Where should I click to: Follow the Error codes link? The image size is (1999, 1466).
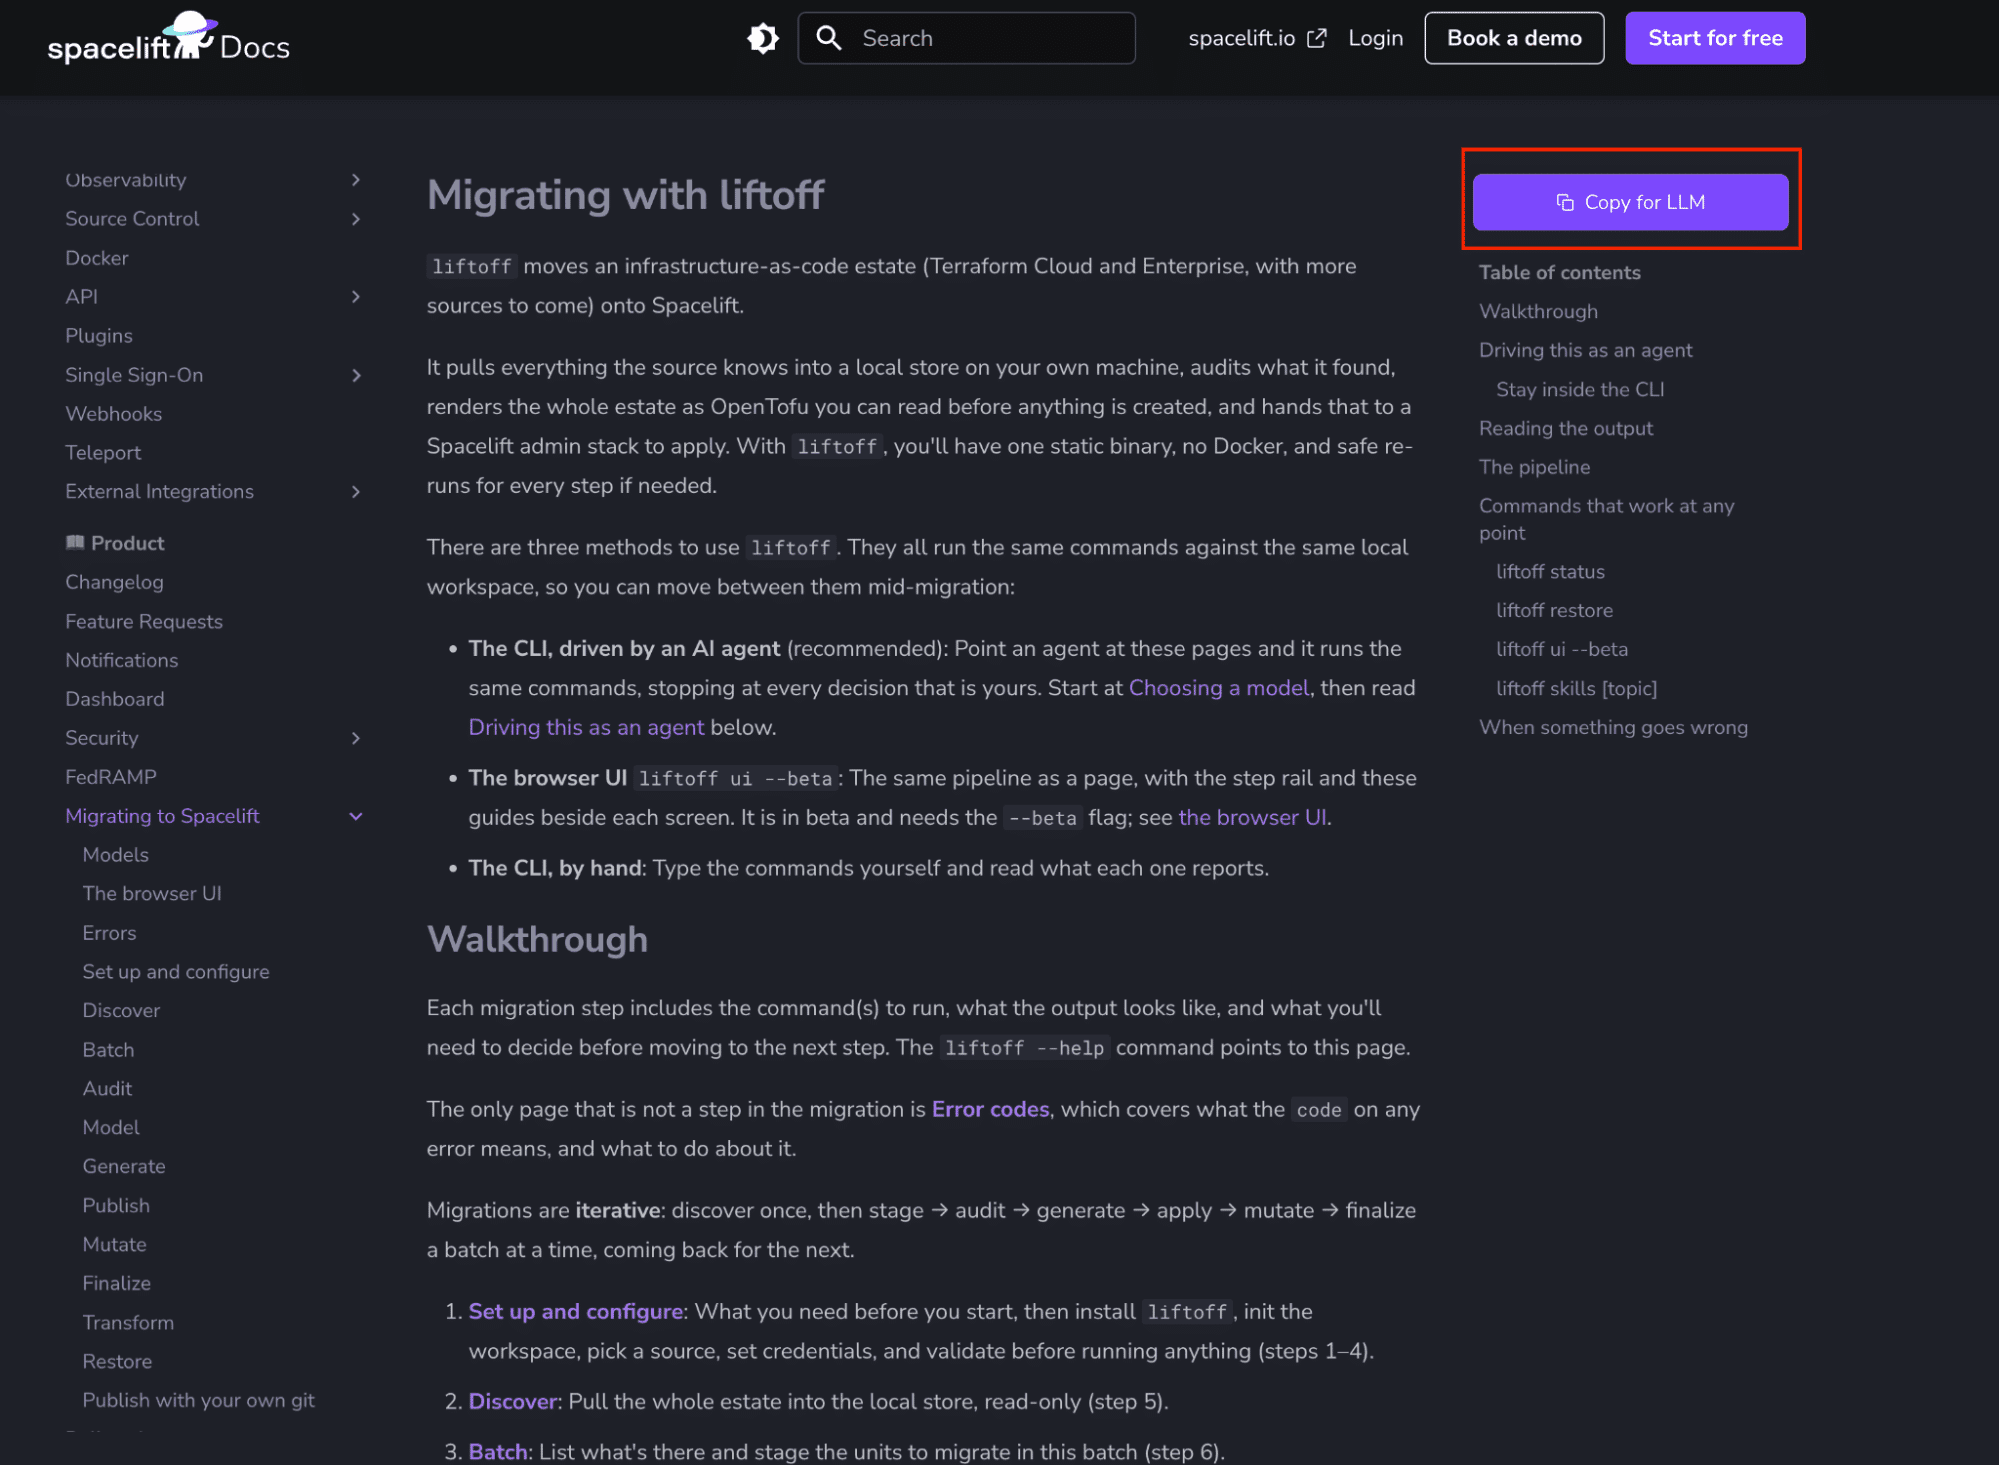[x=990, y=1109]
